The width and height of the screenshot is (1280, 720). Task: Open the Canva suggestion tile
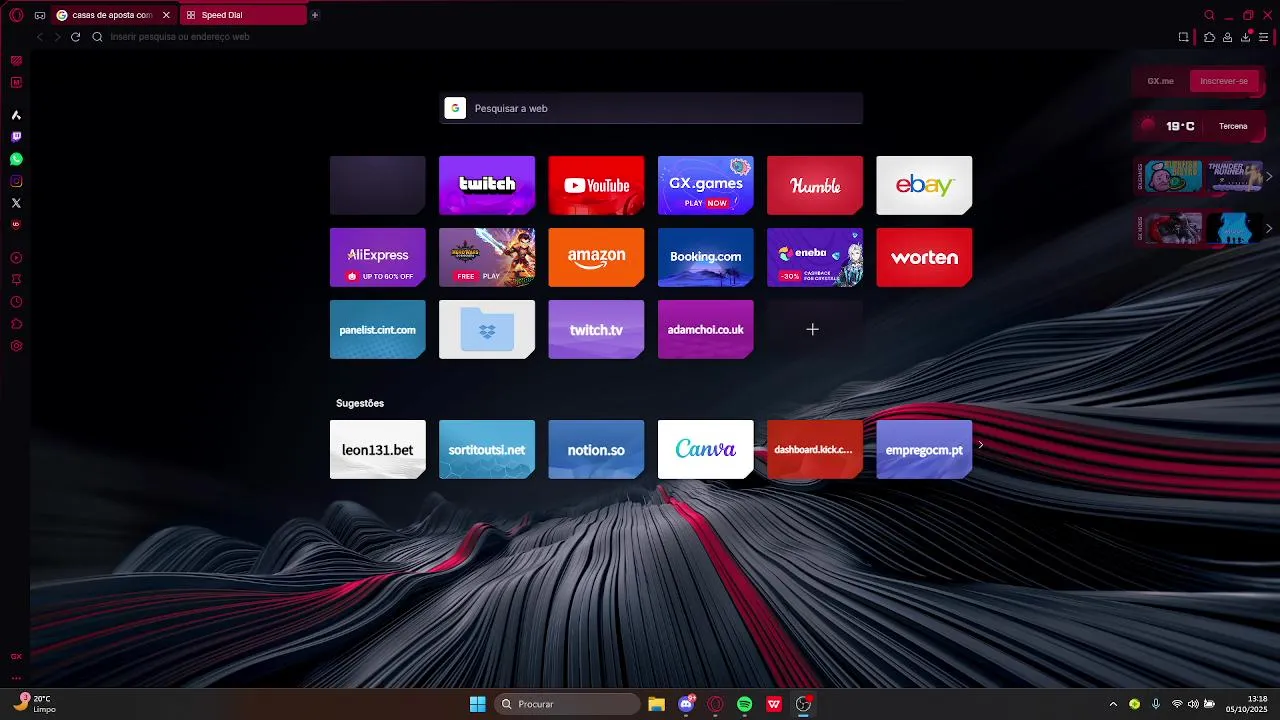point(705,449)
